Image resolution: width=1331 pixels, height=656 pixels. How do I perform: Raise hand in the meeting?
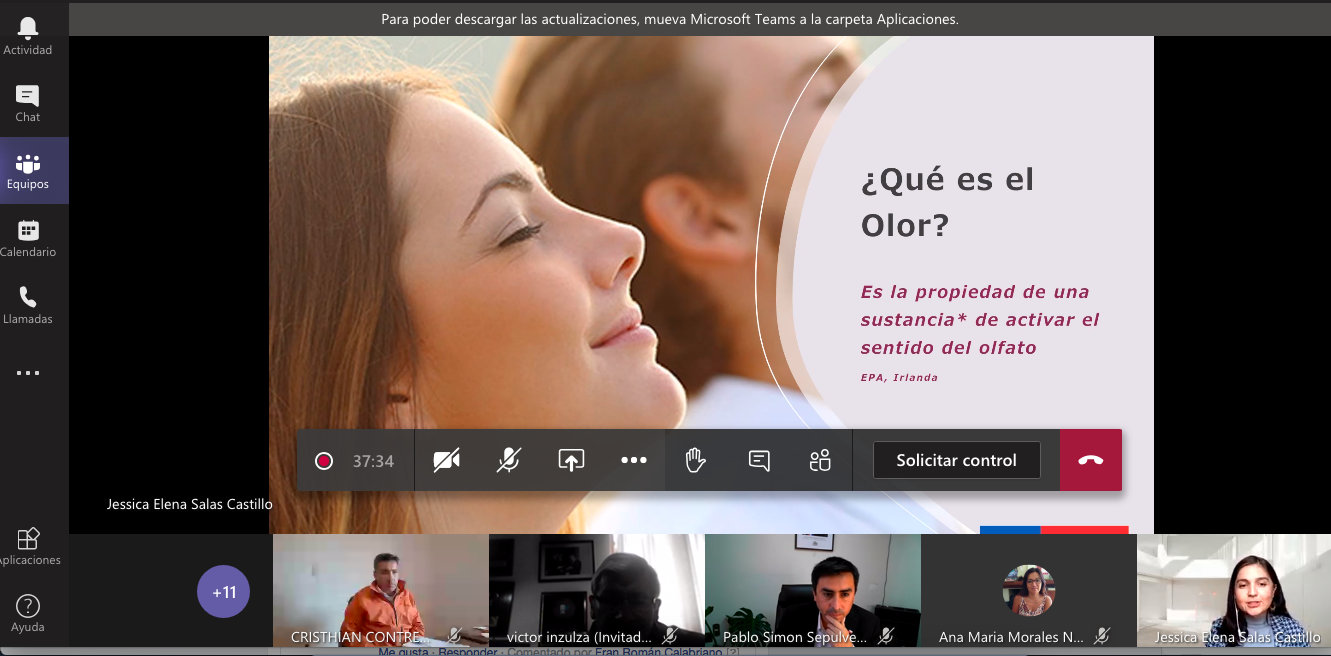696,460
